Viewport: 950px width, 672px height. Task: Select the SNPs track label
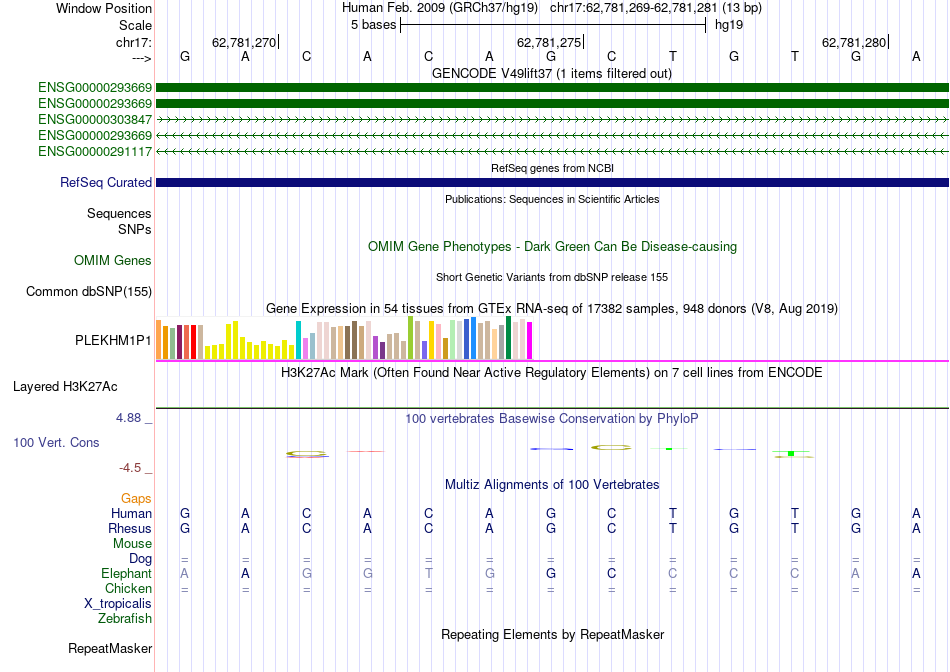coord(135,230)
